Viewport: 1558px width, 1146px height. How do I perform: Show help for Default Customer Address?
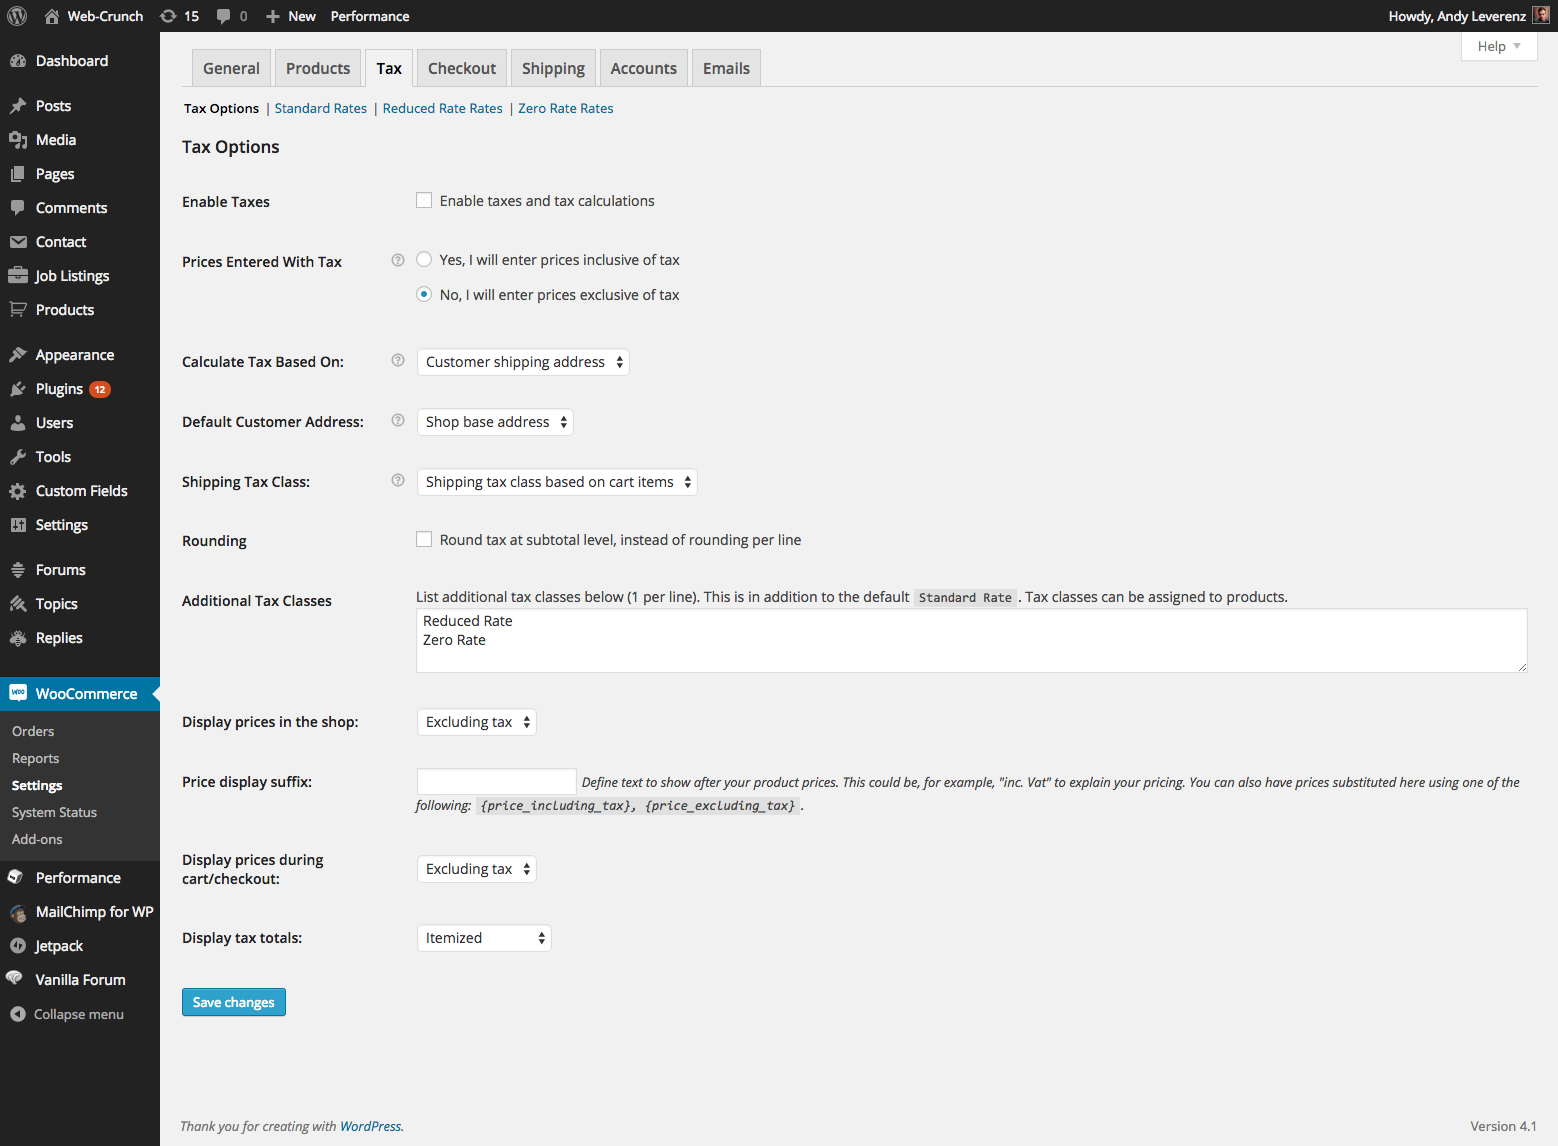[398, 420]
